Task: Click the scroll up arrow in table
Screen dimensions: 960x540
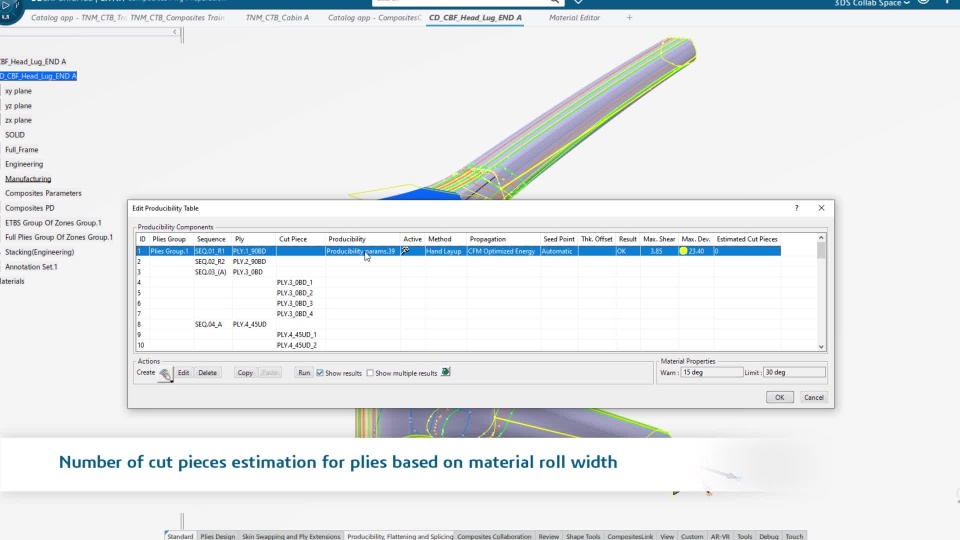Action: click(821, 238)
